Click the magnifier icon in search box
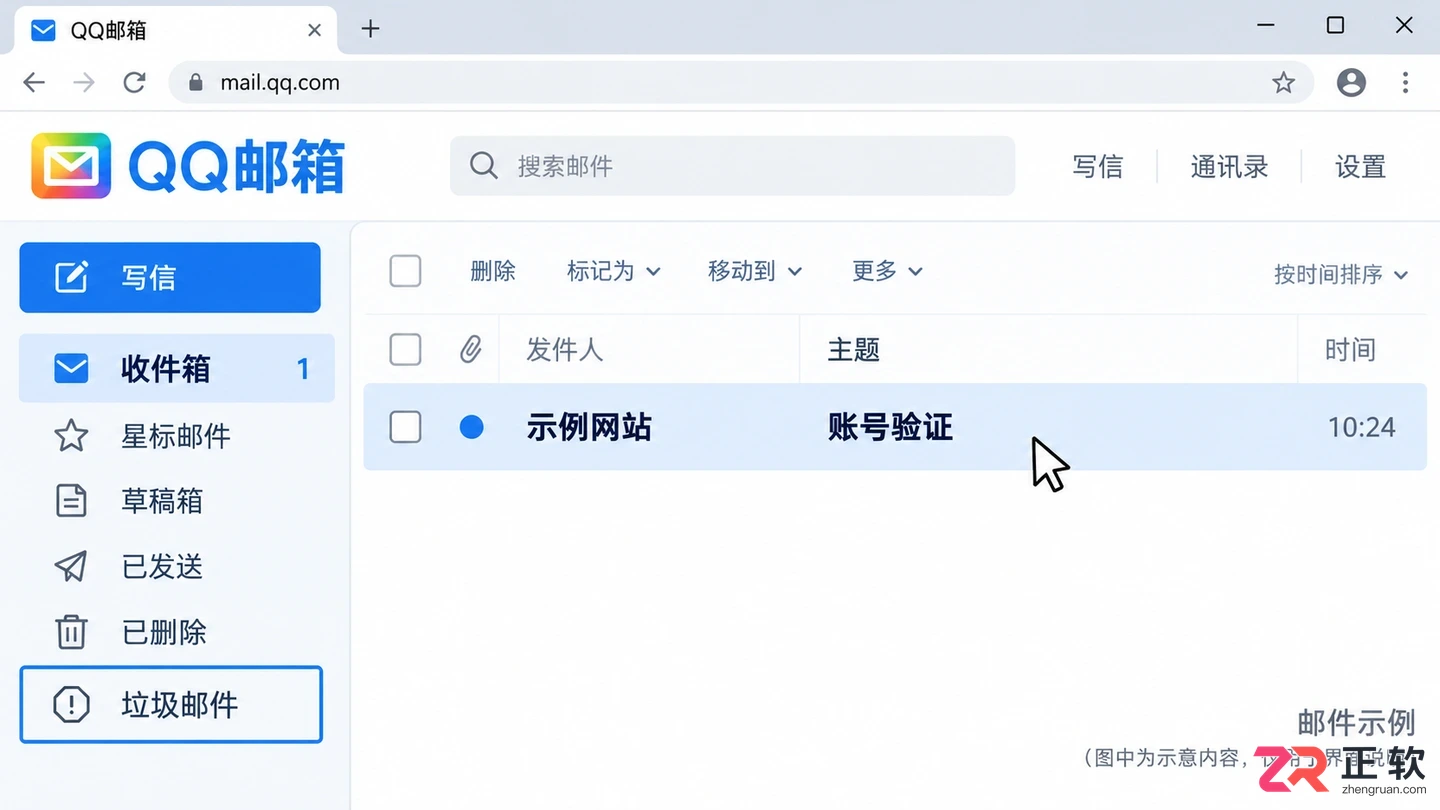Screen dimensions: 1440x810 [x=484, y=166]
